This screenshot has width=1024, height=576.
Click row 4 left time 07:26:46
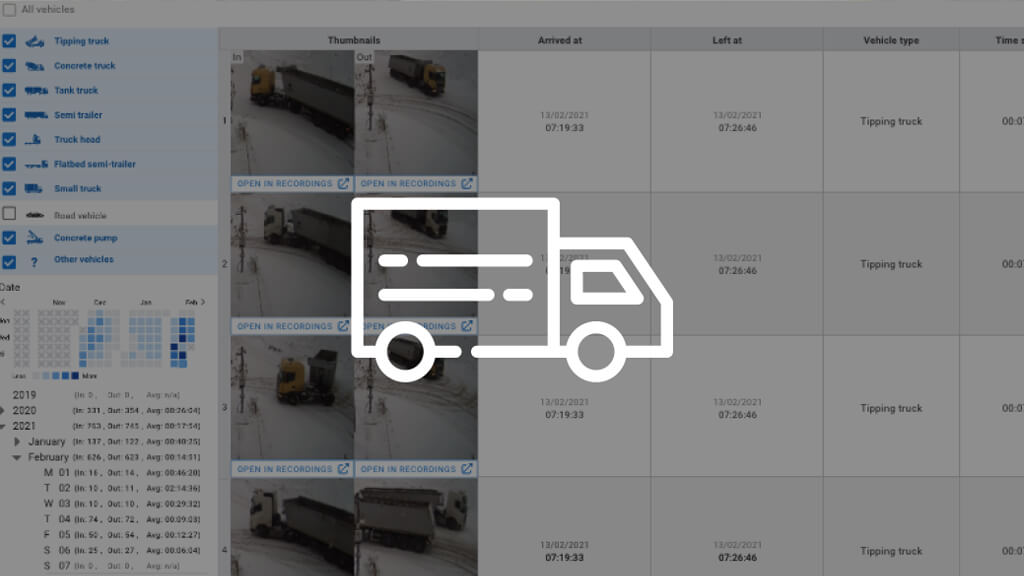737,558
